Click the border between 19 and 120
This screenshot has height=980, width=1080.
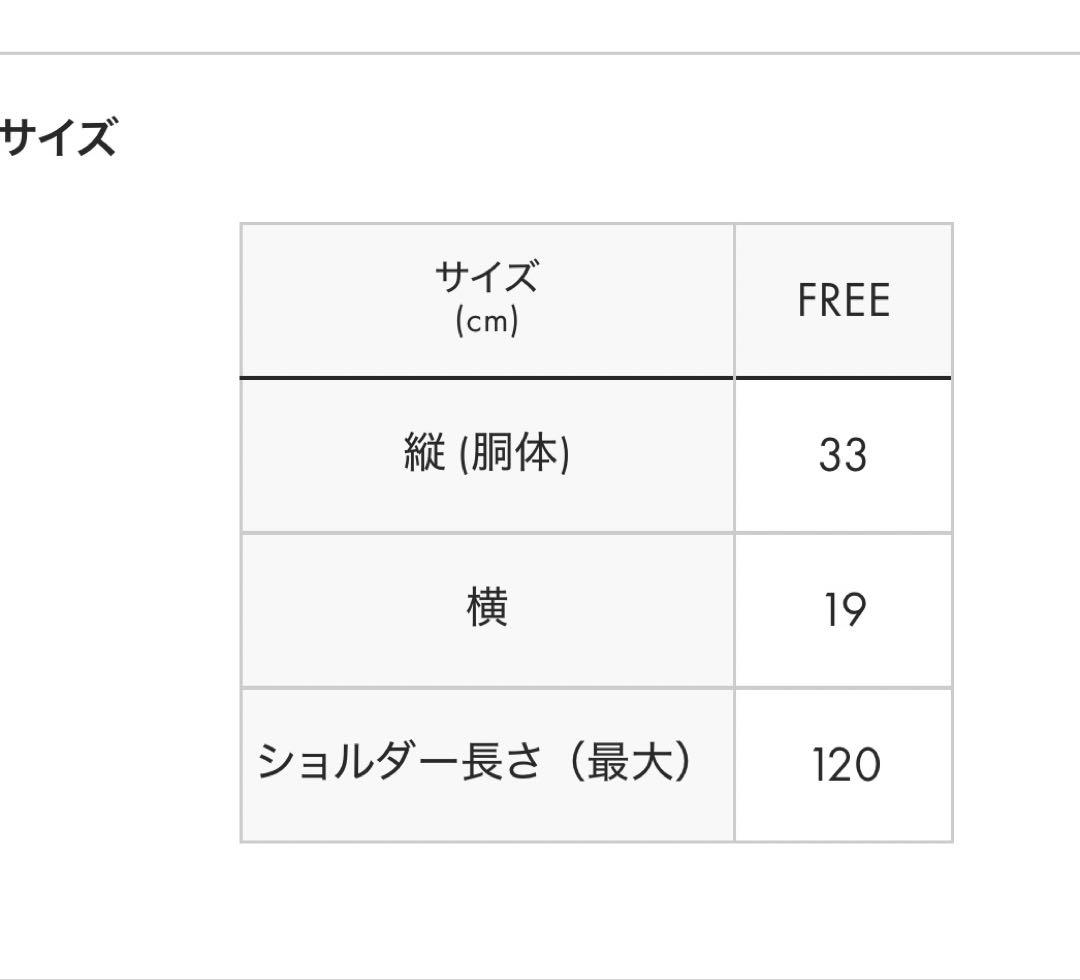click(x=843, y=687)
